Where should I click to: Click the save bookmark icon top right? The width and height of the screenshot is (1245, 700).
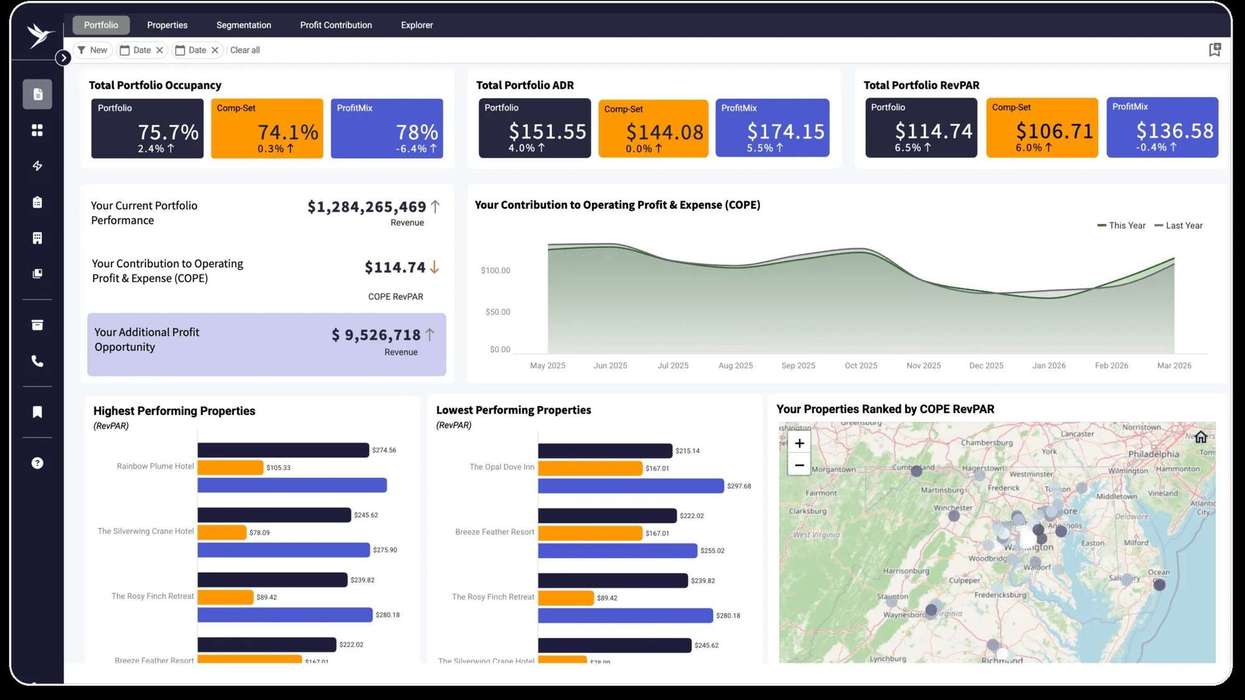point(1215,50)
